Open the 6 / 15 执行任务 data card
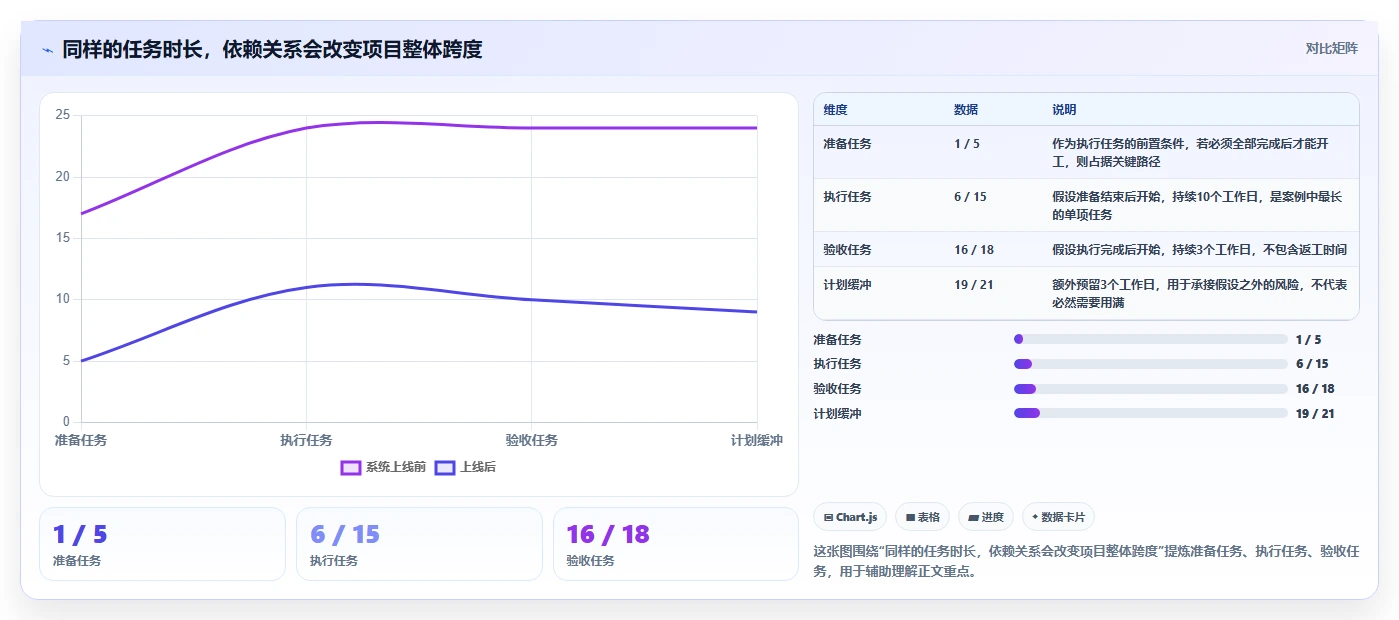1399x620 pixels. (x=419, y=544)
